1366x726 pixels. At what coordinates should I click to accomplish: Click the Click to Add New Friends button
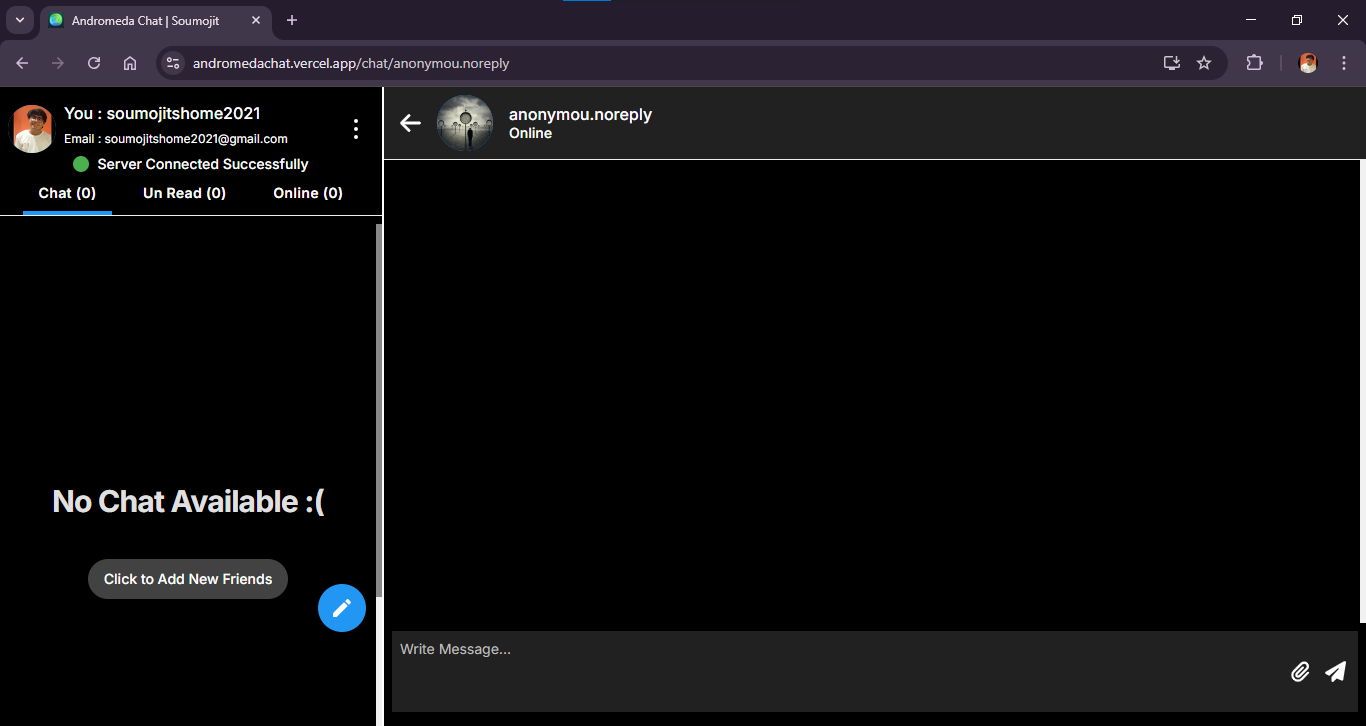[187, 579]
